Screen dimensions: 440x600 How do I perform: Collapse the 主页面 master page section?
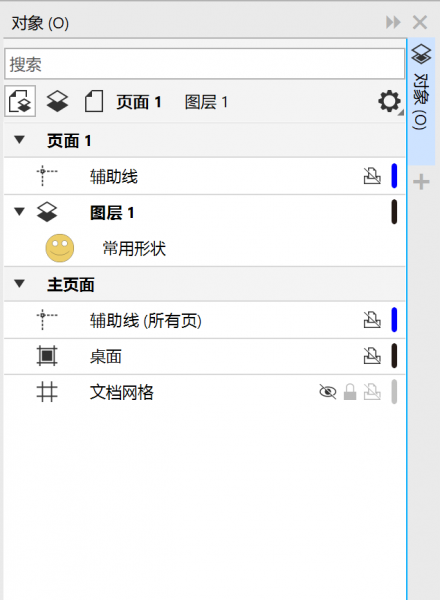[x=20, y=284]
